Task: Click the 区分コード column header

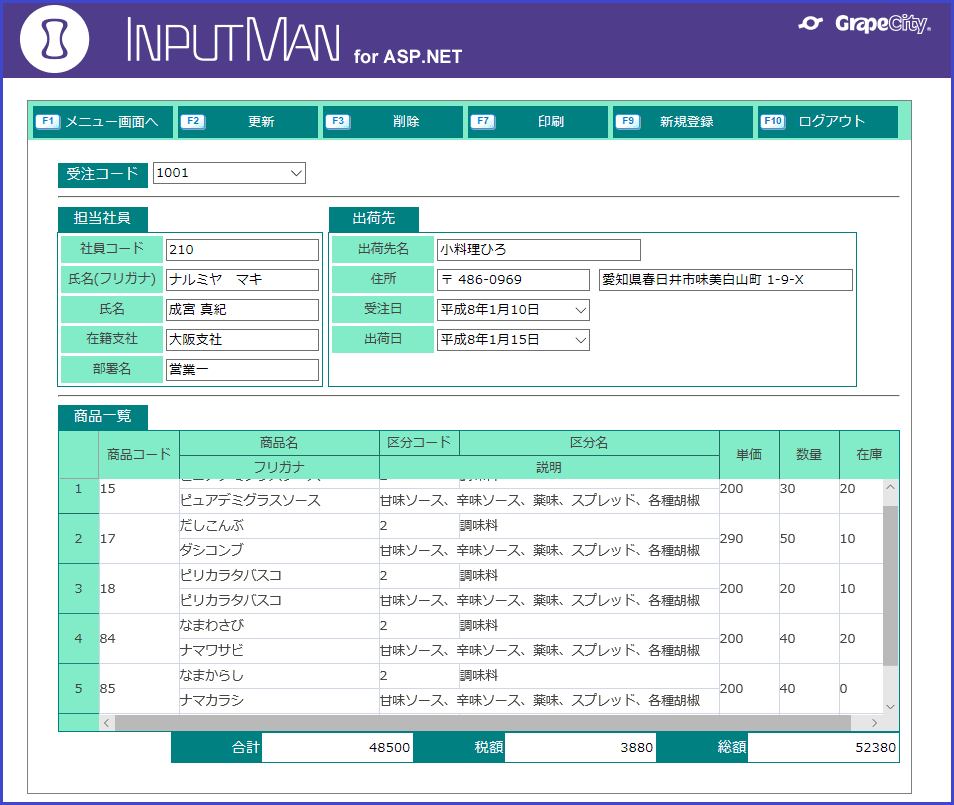Action: (419, 443)
